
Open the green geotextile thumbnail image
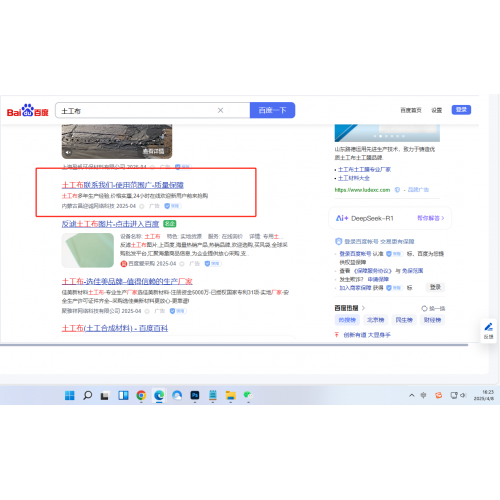pyautogui.click(x=88, y=250)
